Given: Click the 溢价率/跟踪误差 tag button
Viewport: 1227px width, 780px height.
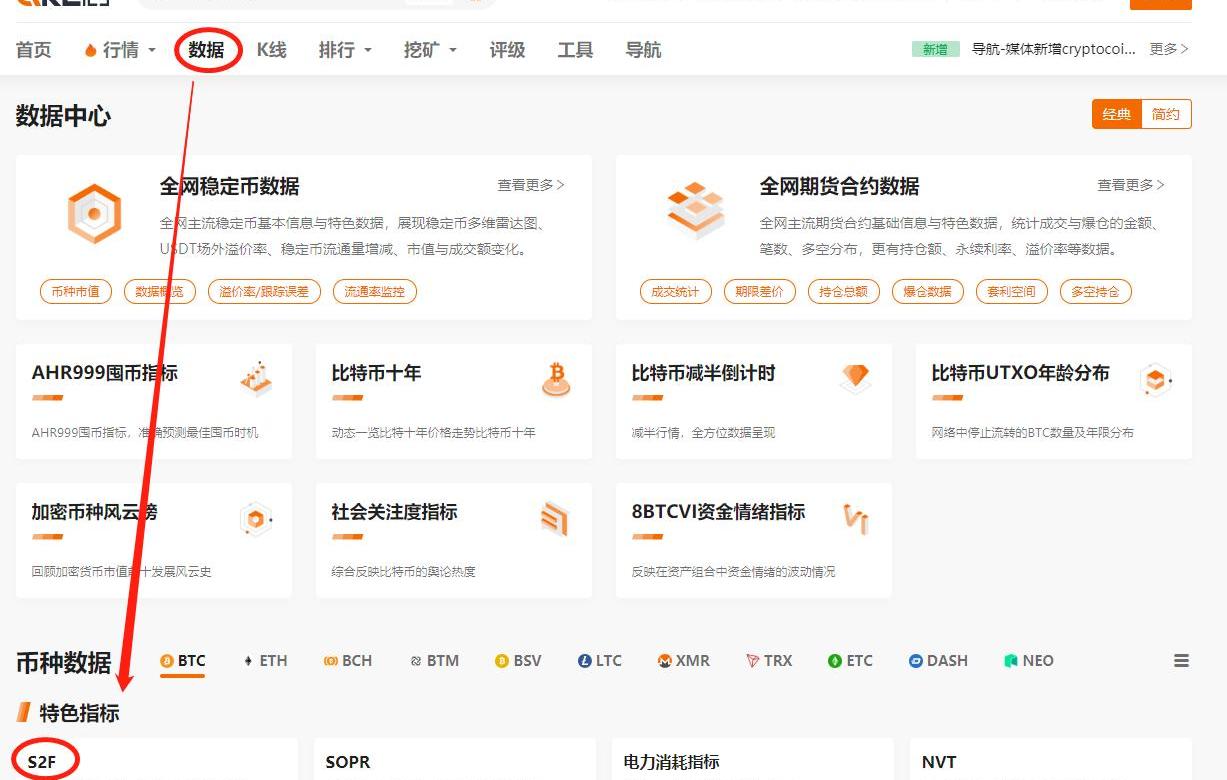Looking at the screenshot, I should coord(264,292).
